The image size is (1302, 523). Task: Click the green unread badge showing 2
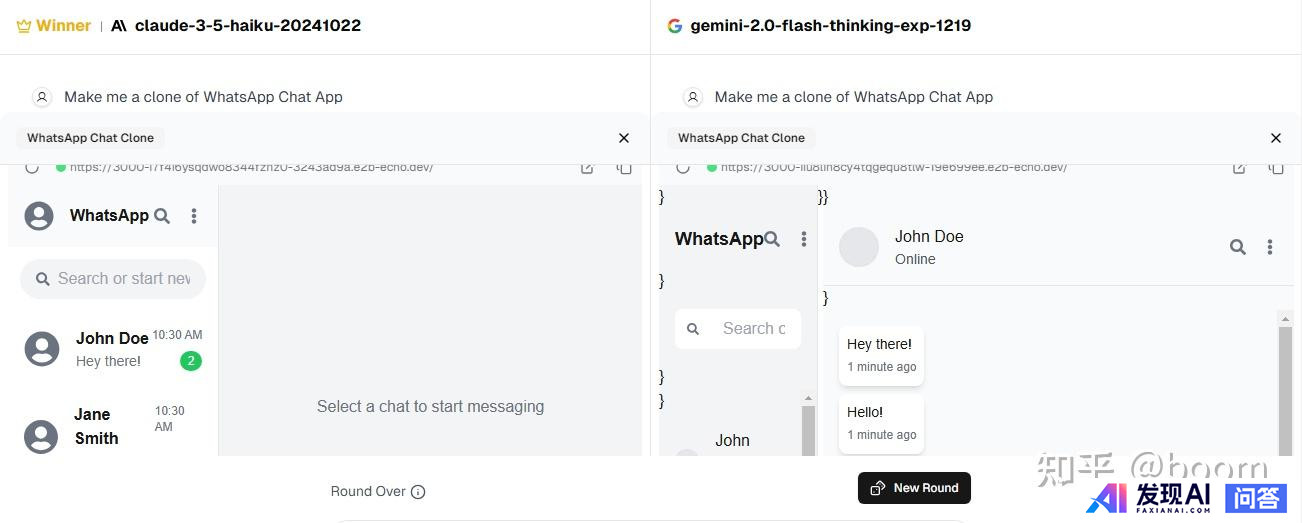(191, 361)
